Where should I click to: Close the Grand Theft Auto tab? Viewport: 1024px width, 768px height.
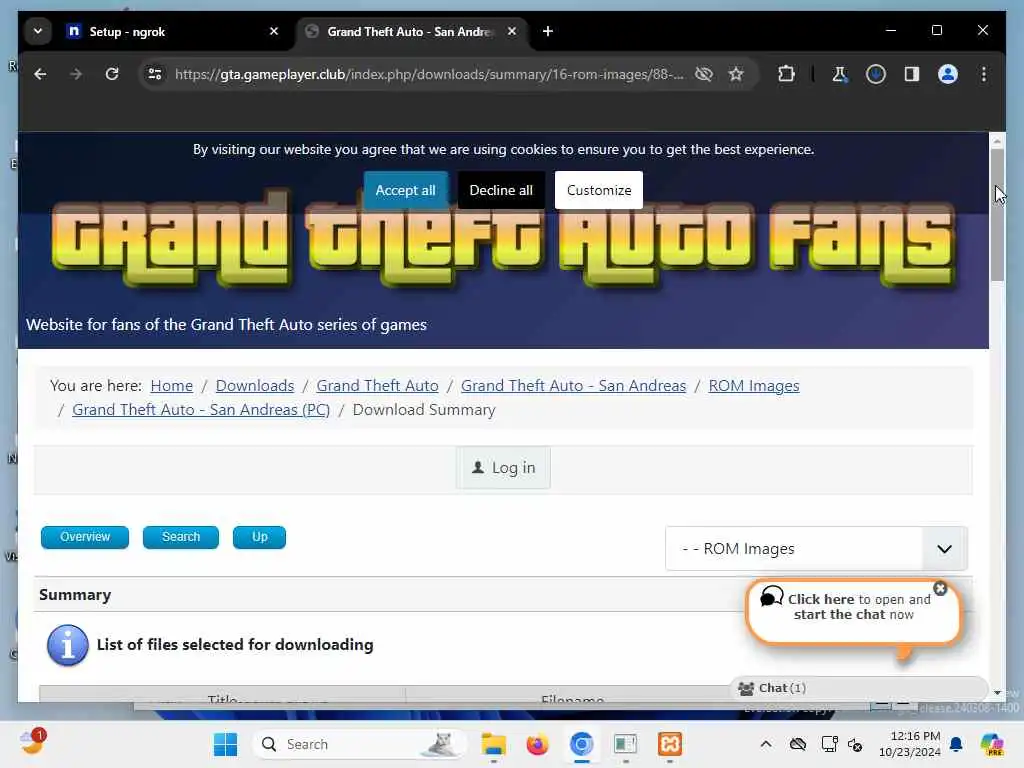click(x=512, y=31)
